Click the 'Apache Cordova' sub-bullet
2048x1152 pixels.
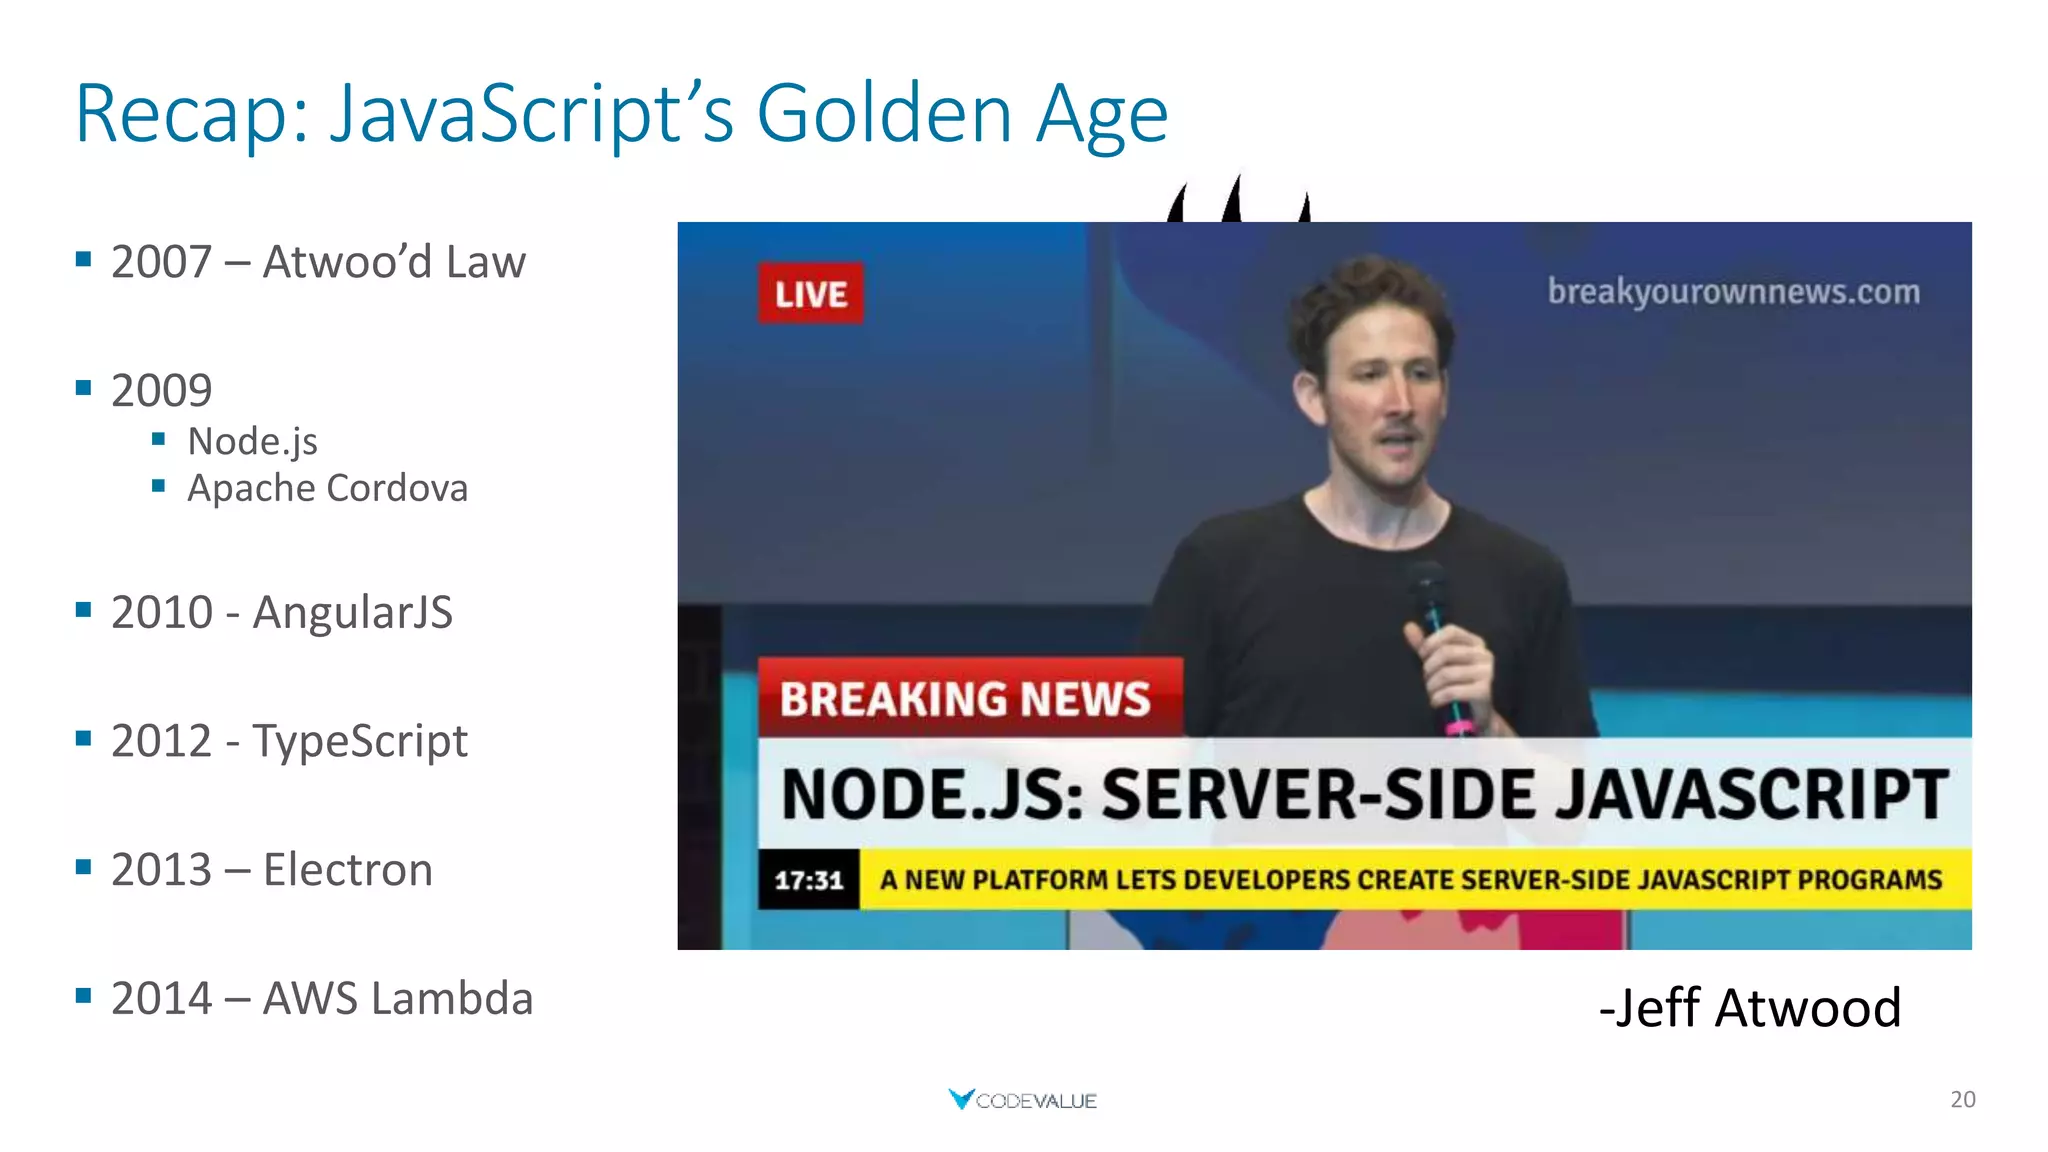coord(327,488)
